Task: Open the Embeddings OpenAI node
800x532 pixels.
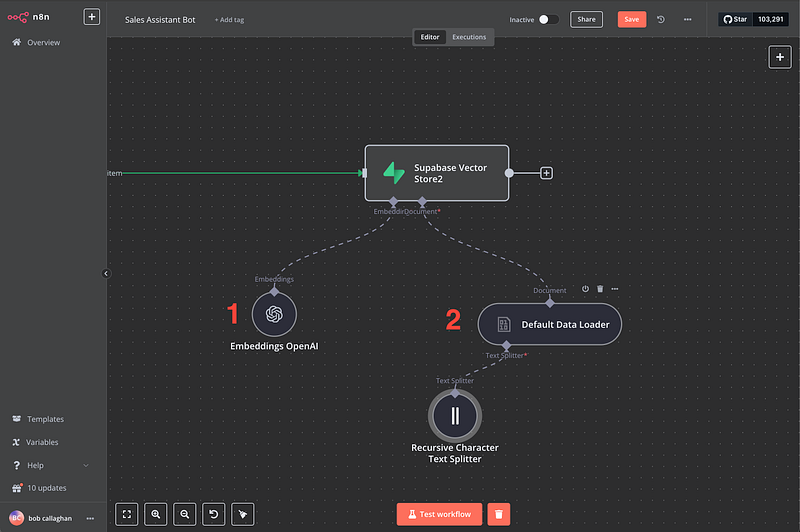Action: click(274, 315)
